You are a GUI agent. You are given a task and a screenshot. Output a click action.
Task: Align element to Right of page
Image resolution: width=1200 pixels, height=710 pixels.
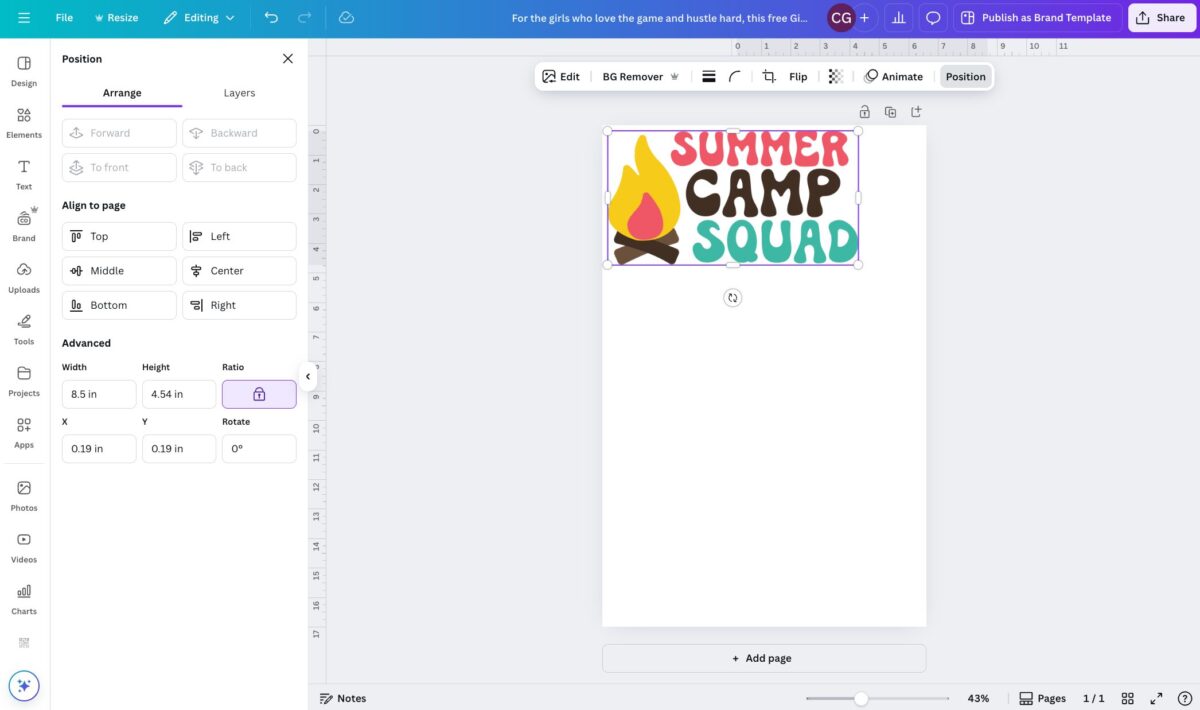239,305
